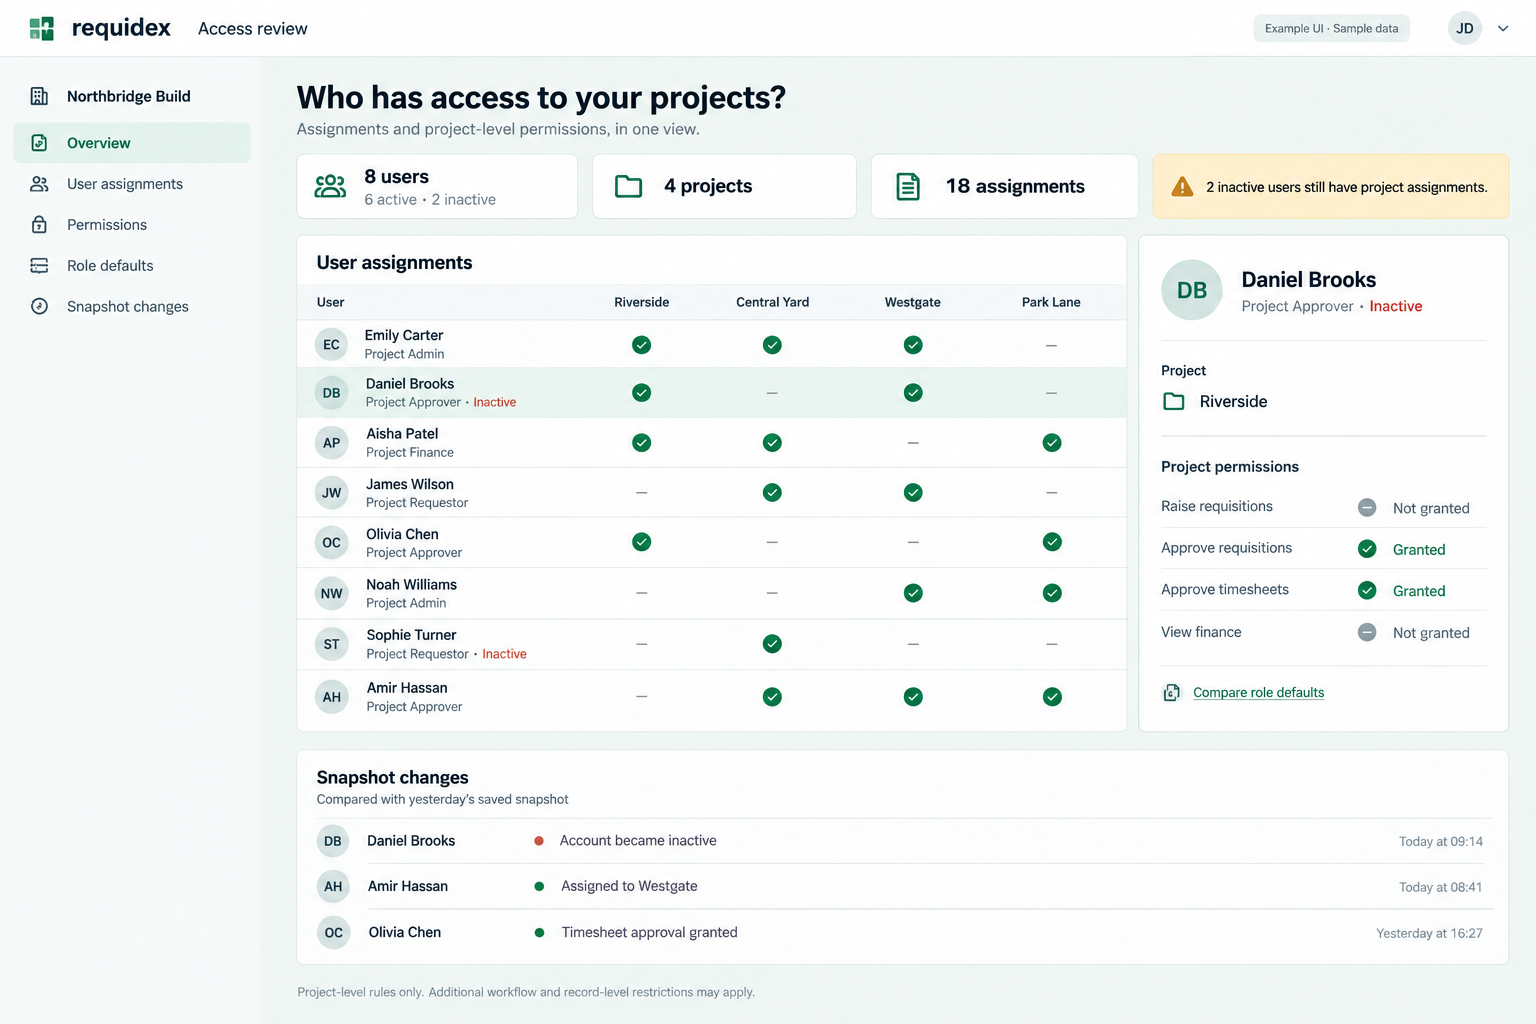The width and height of the screenshot is (1536, 1024).
Task: Toggle Olivia Chen Riverside access check
Action: coord(642,542)
